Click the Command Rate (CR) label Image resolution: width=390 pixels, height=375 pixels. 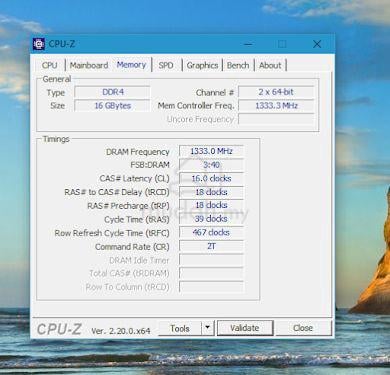click(132, 247)
